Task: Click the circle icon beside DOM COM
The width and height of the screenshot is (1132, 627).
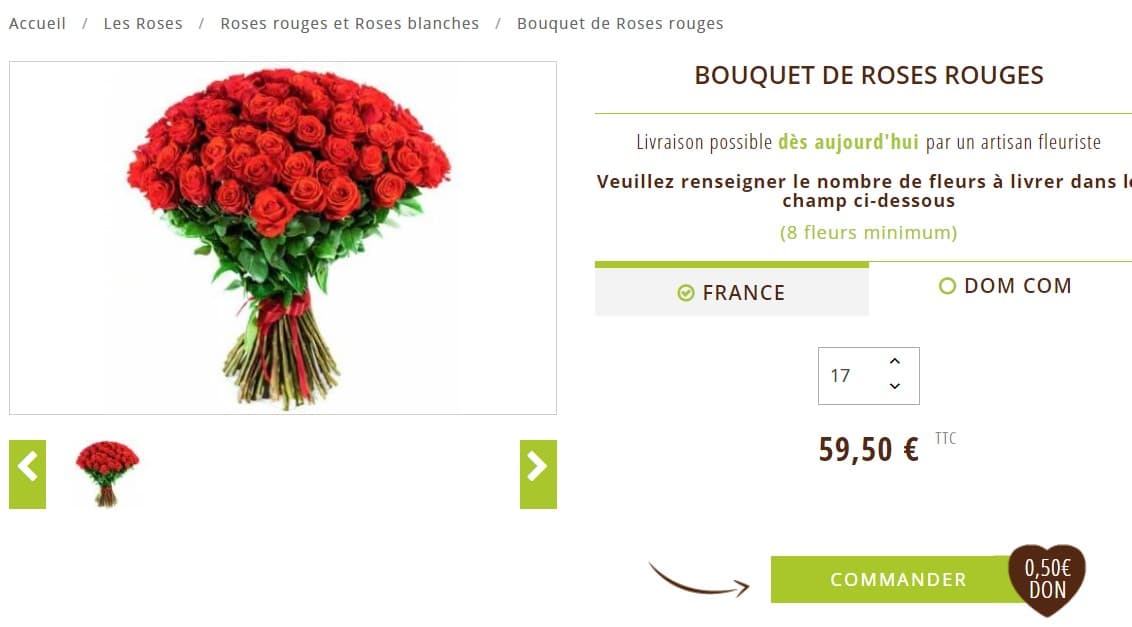Action: click(946, 286)
